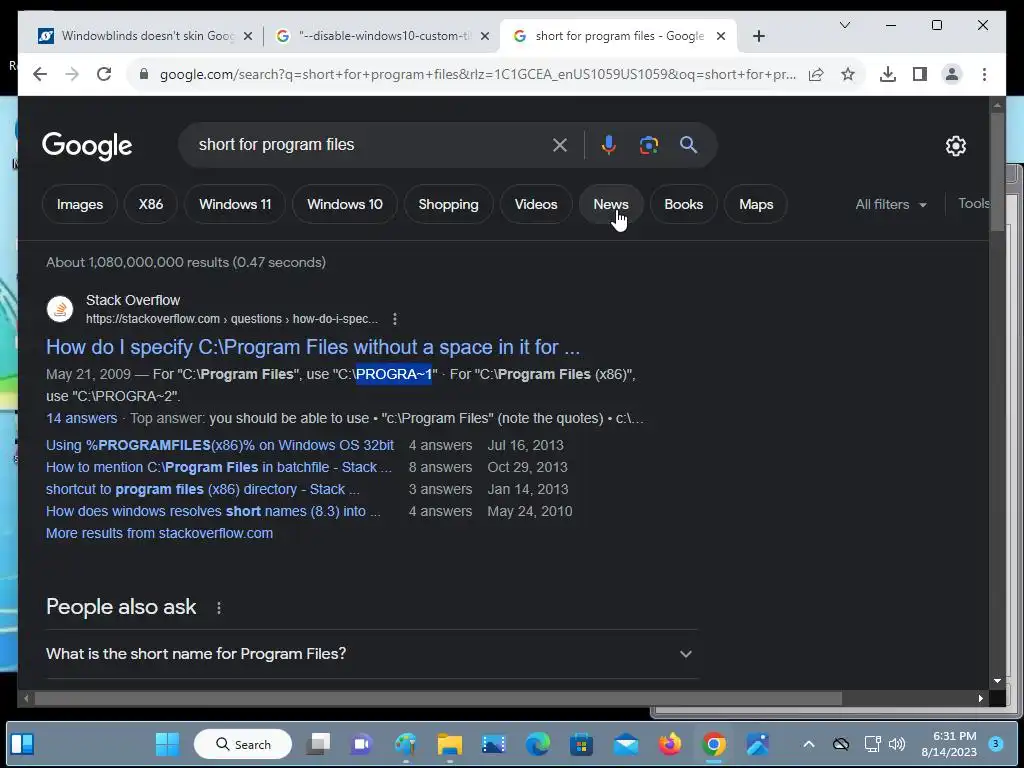Screen dimensions: 1024x768
Task: Open the Chrome profile avatar
Action: coord(952,74)
